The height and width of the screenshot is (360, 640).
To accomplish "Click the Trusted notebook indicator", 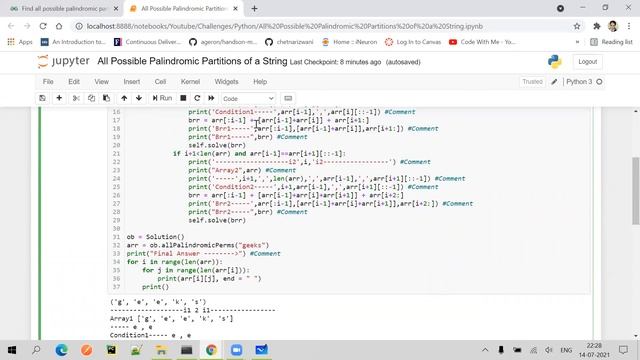I will [x=533, y=82].
